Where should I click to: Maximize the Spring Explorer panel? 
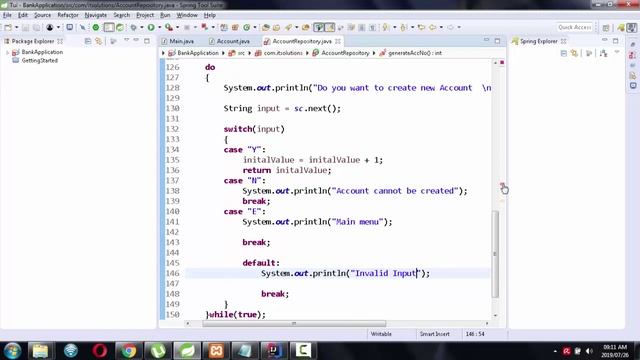point(616,41)
